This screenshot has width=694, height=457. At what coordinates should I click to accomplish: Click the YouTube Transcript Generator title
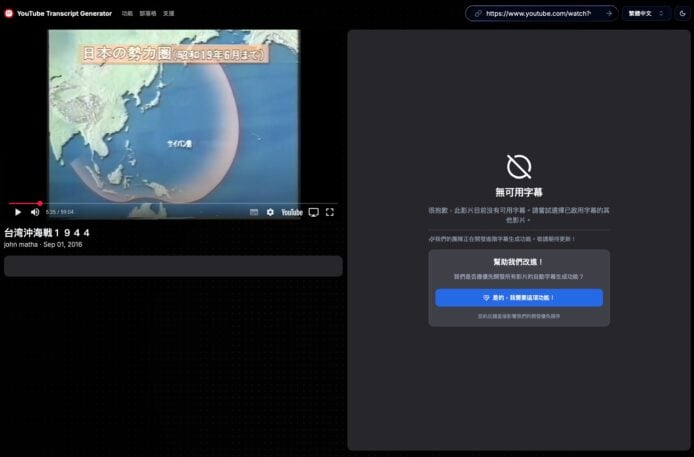coord(64,14)
